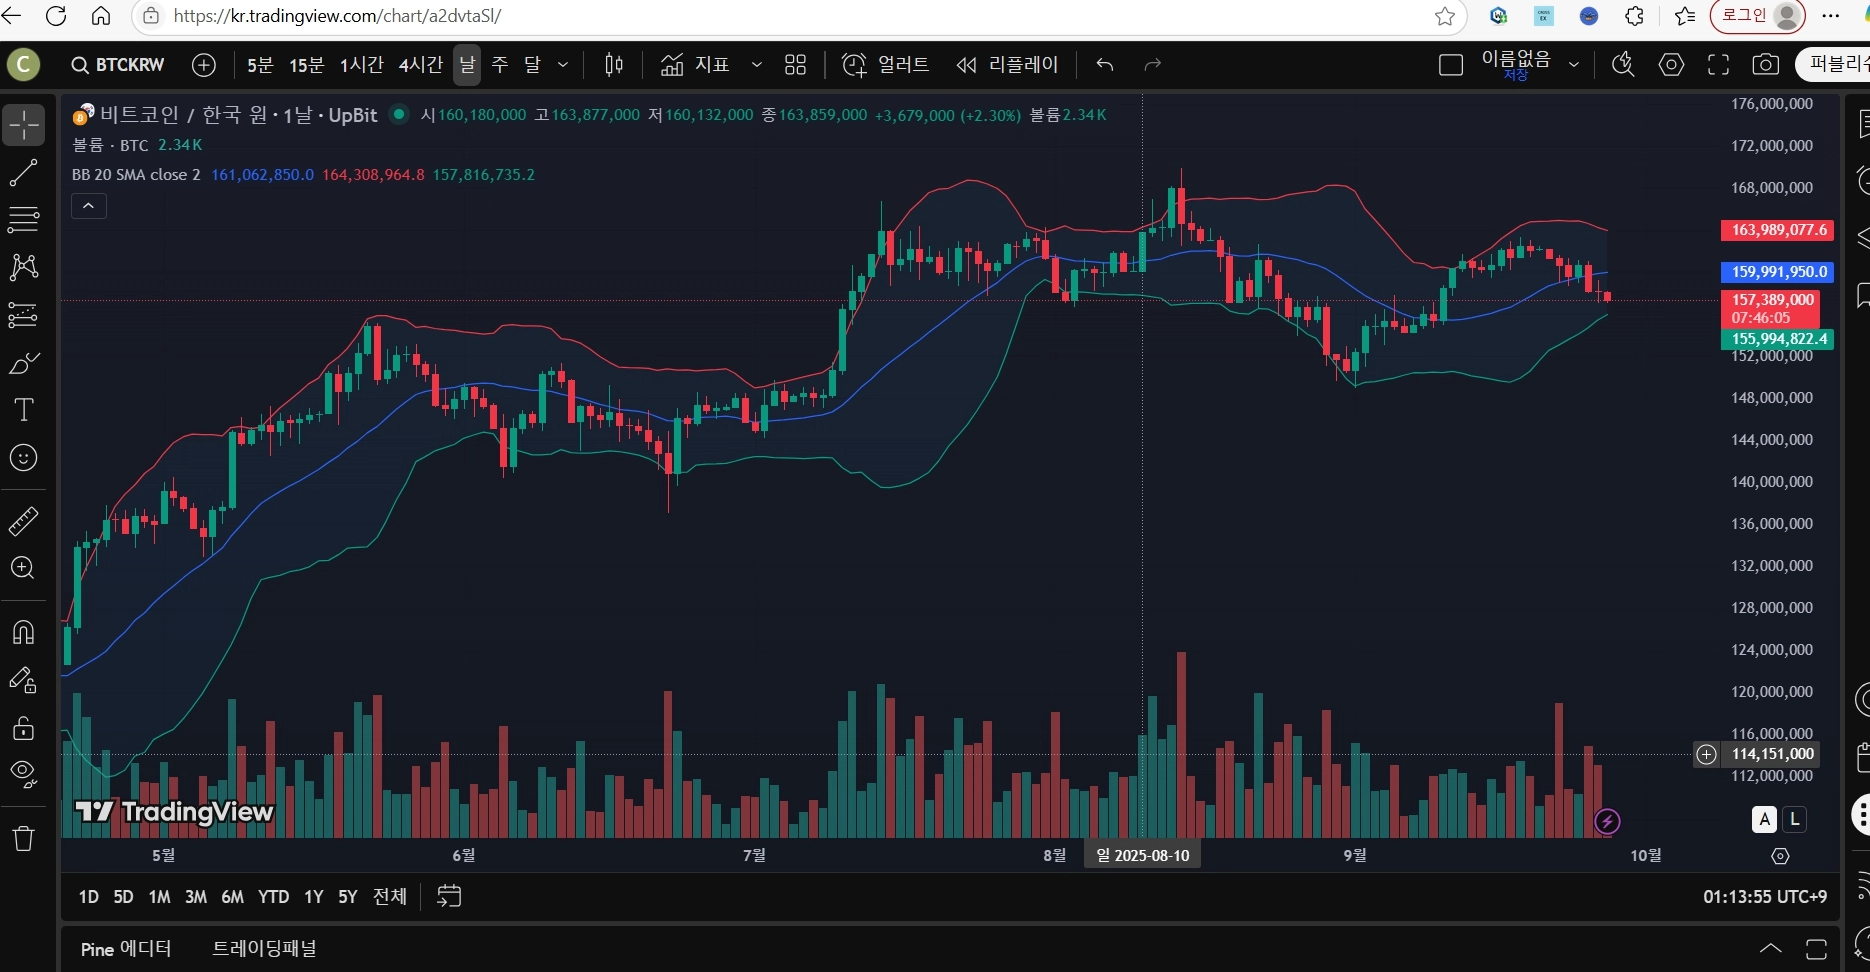Click the trash remove-drawings icon
Image resolution: width=1870 pixels, height=972 pixels.
click(23, 838)
